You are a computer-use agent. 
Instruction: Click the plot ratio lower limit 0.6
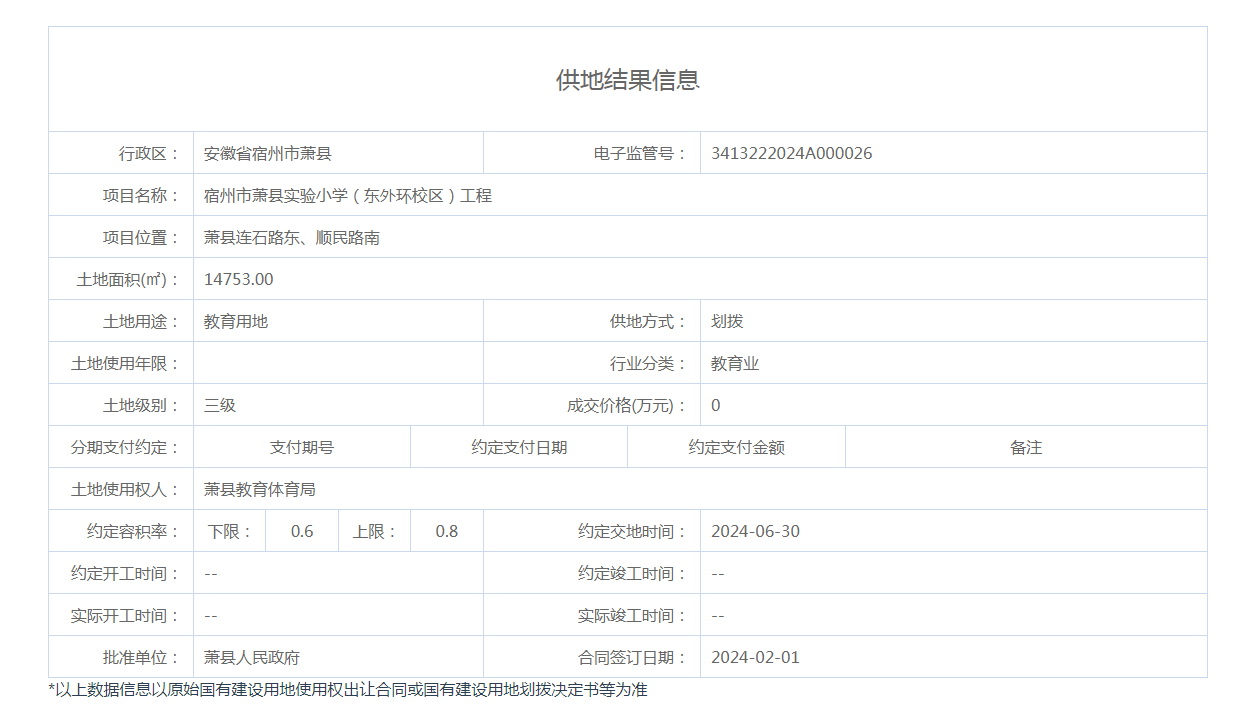point(302,531)
